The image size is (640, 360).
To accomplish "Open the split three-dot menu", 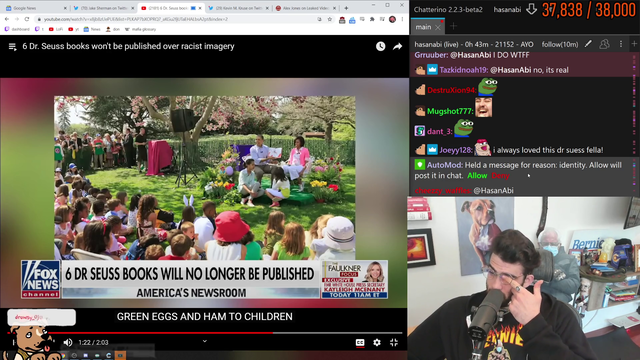I will [x=621, y=44].
